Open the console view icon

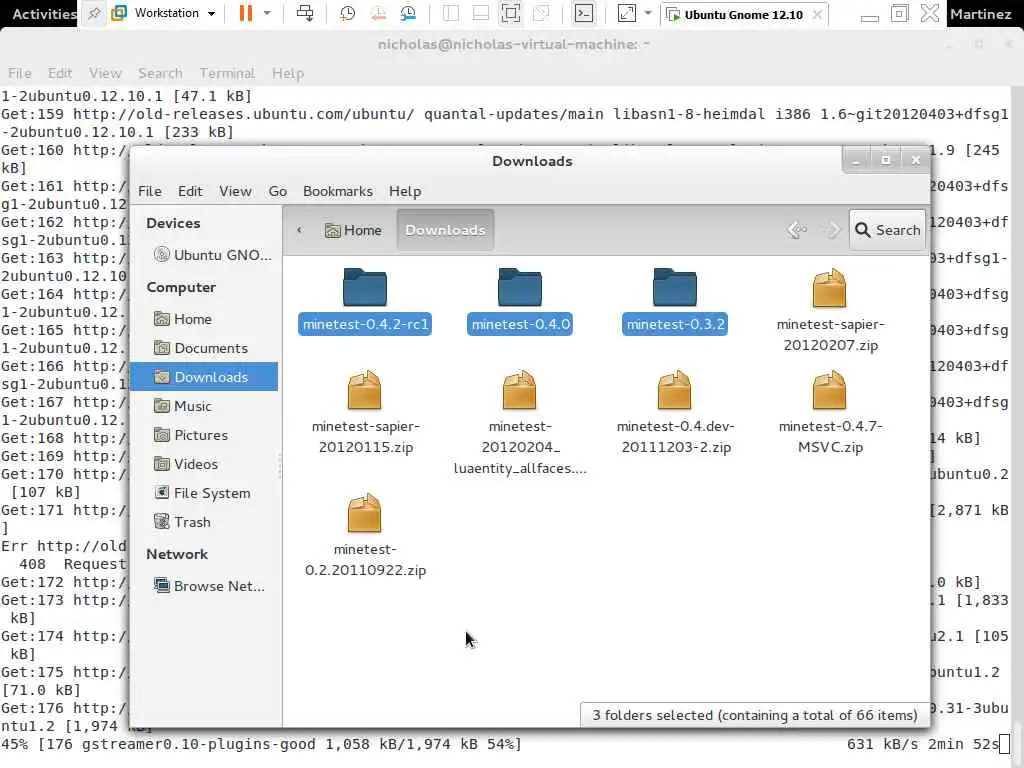point(583,13)
